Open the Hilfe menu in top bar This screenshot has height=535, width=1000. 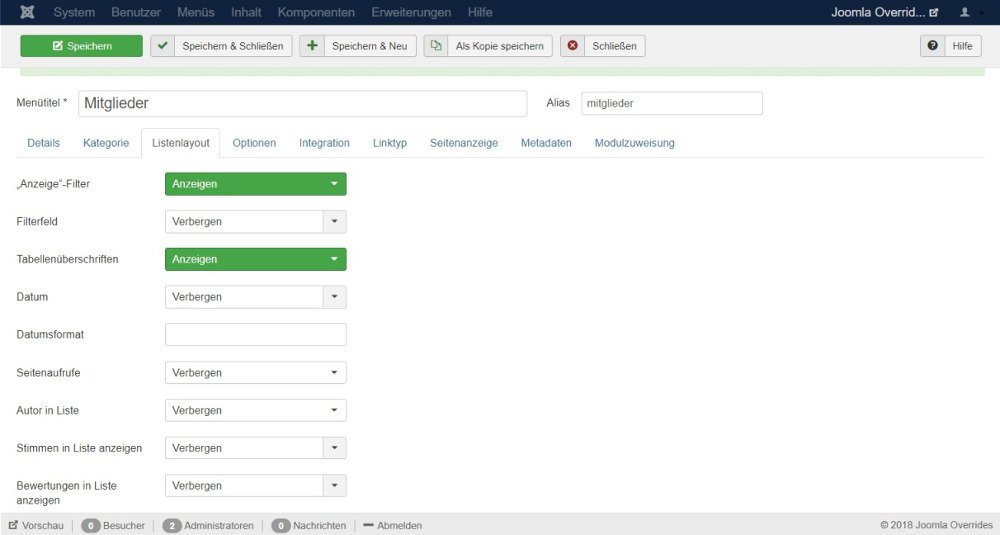tap(480, 12)
